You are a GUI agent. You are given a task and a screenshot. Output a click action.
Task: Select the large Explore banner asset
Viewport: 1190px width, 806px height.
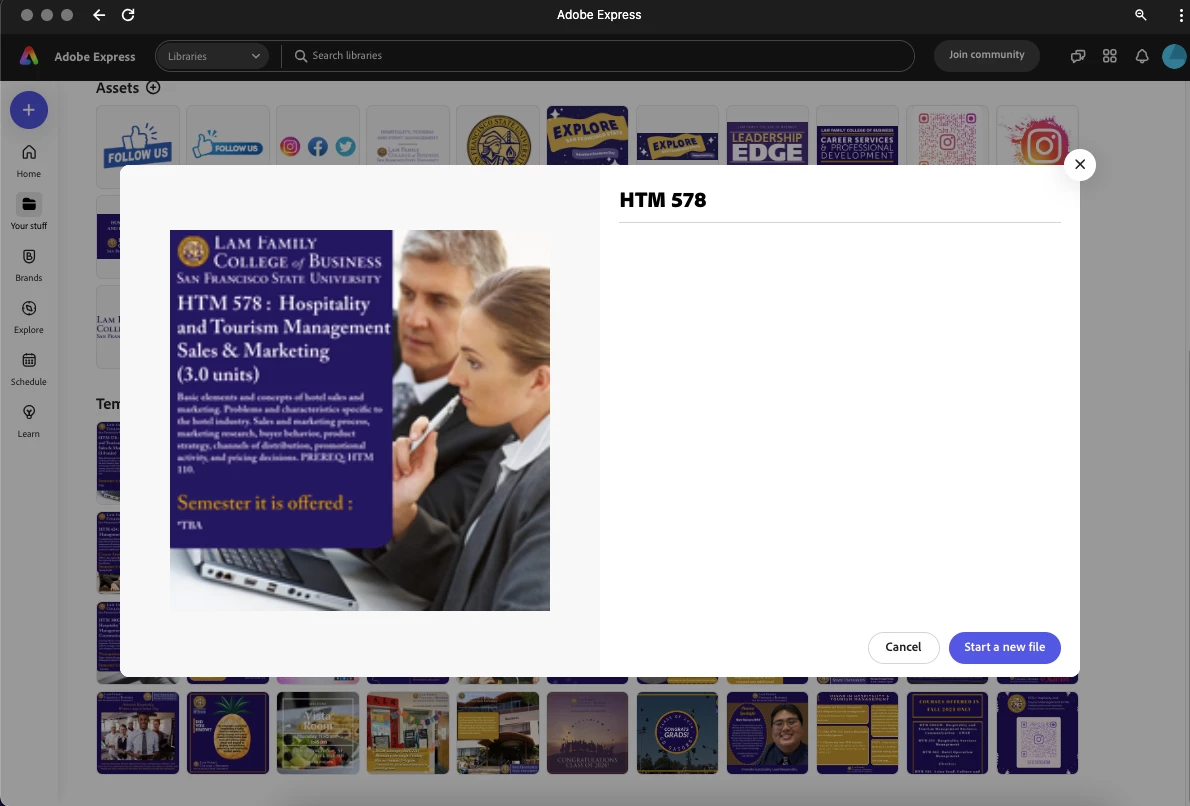[x=587, y=136]
